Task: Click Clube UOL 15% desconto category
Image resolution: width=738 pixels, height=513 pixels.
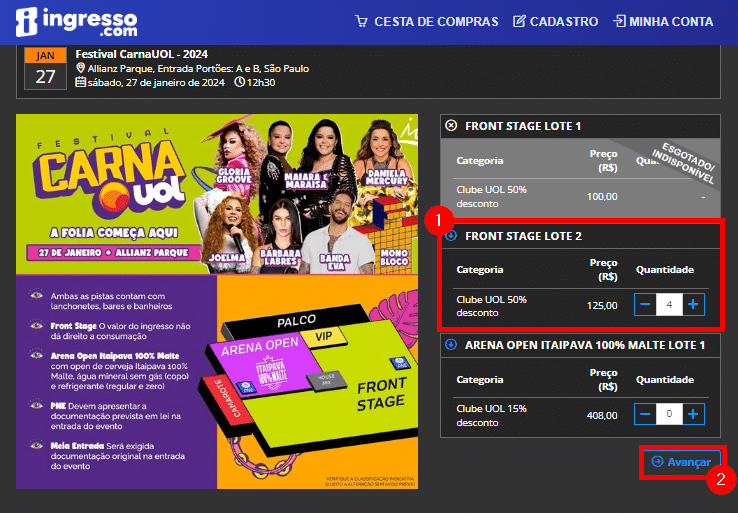Action: [x=491, y=416]
